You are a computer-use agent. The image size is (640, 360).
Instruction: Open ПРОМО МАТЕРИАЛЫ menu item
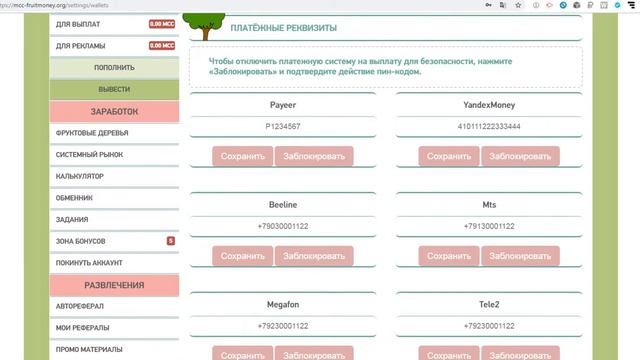(114, 349)
